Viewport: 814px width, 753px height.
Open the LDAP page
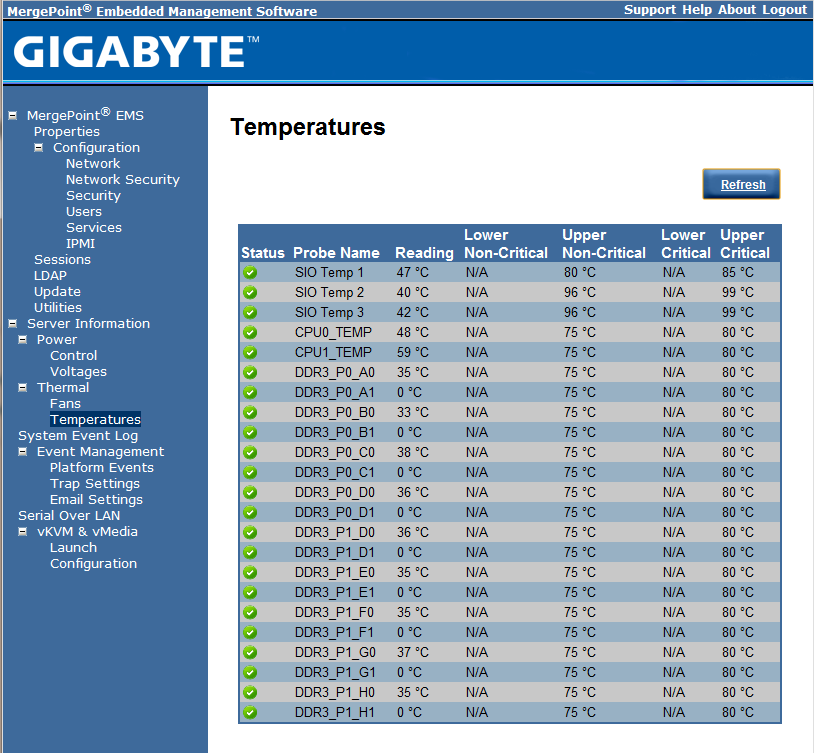click(50, 276)
